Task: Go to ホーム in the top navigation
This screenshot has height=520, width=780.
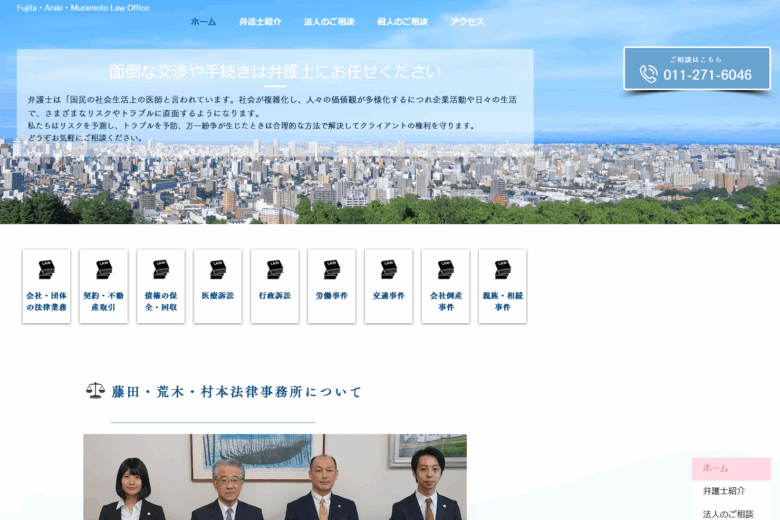Action: point(203,21)
